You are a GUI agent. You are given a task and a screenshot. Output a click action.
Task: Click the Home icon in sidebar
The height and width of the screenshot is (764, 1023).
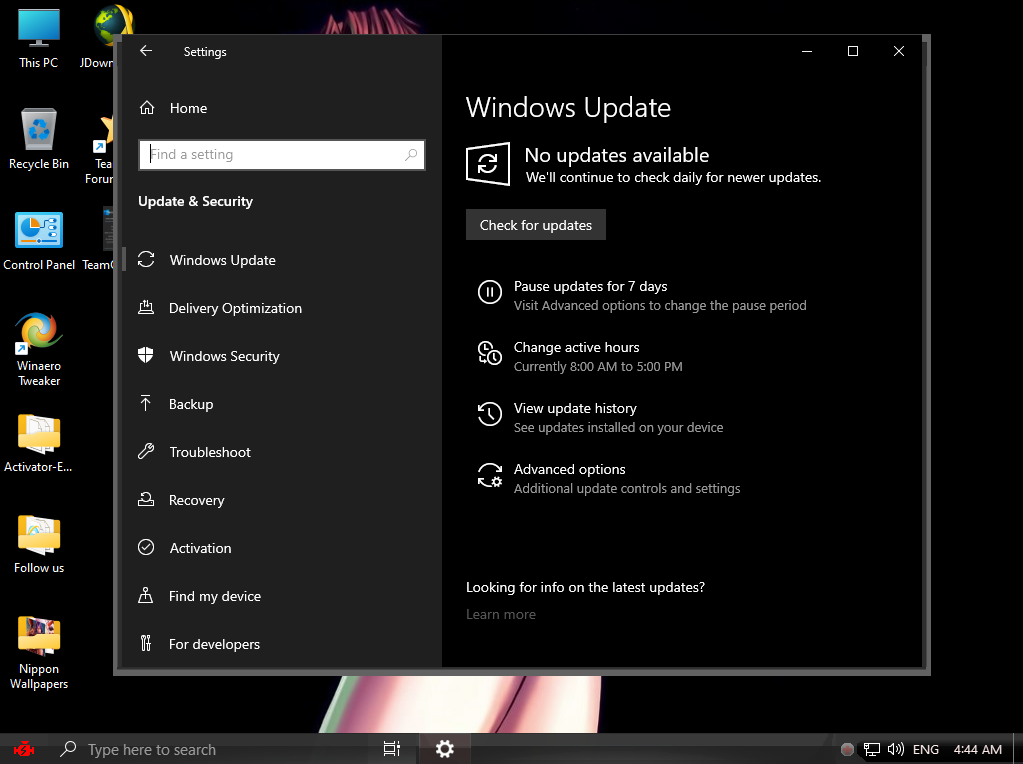pos(147,108)
